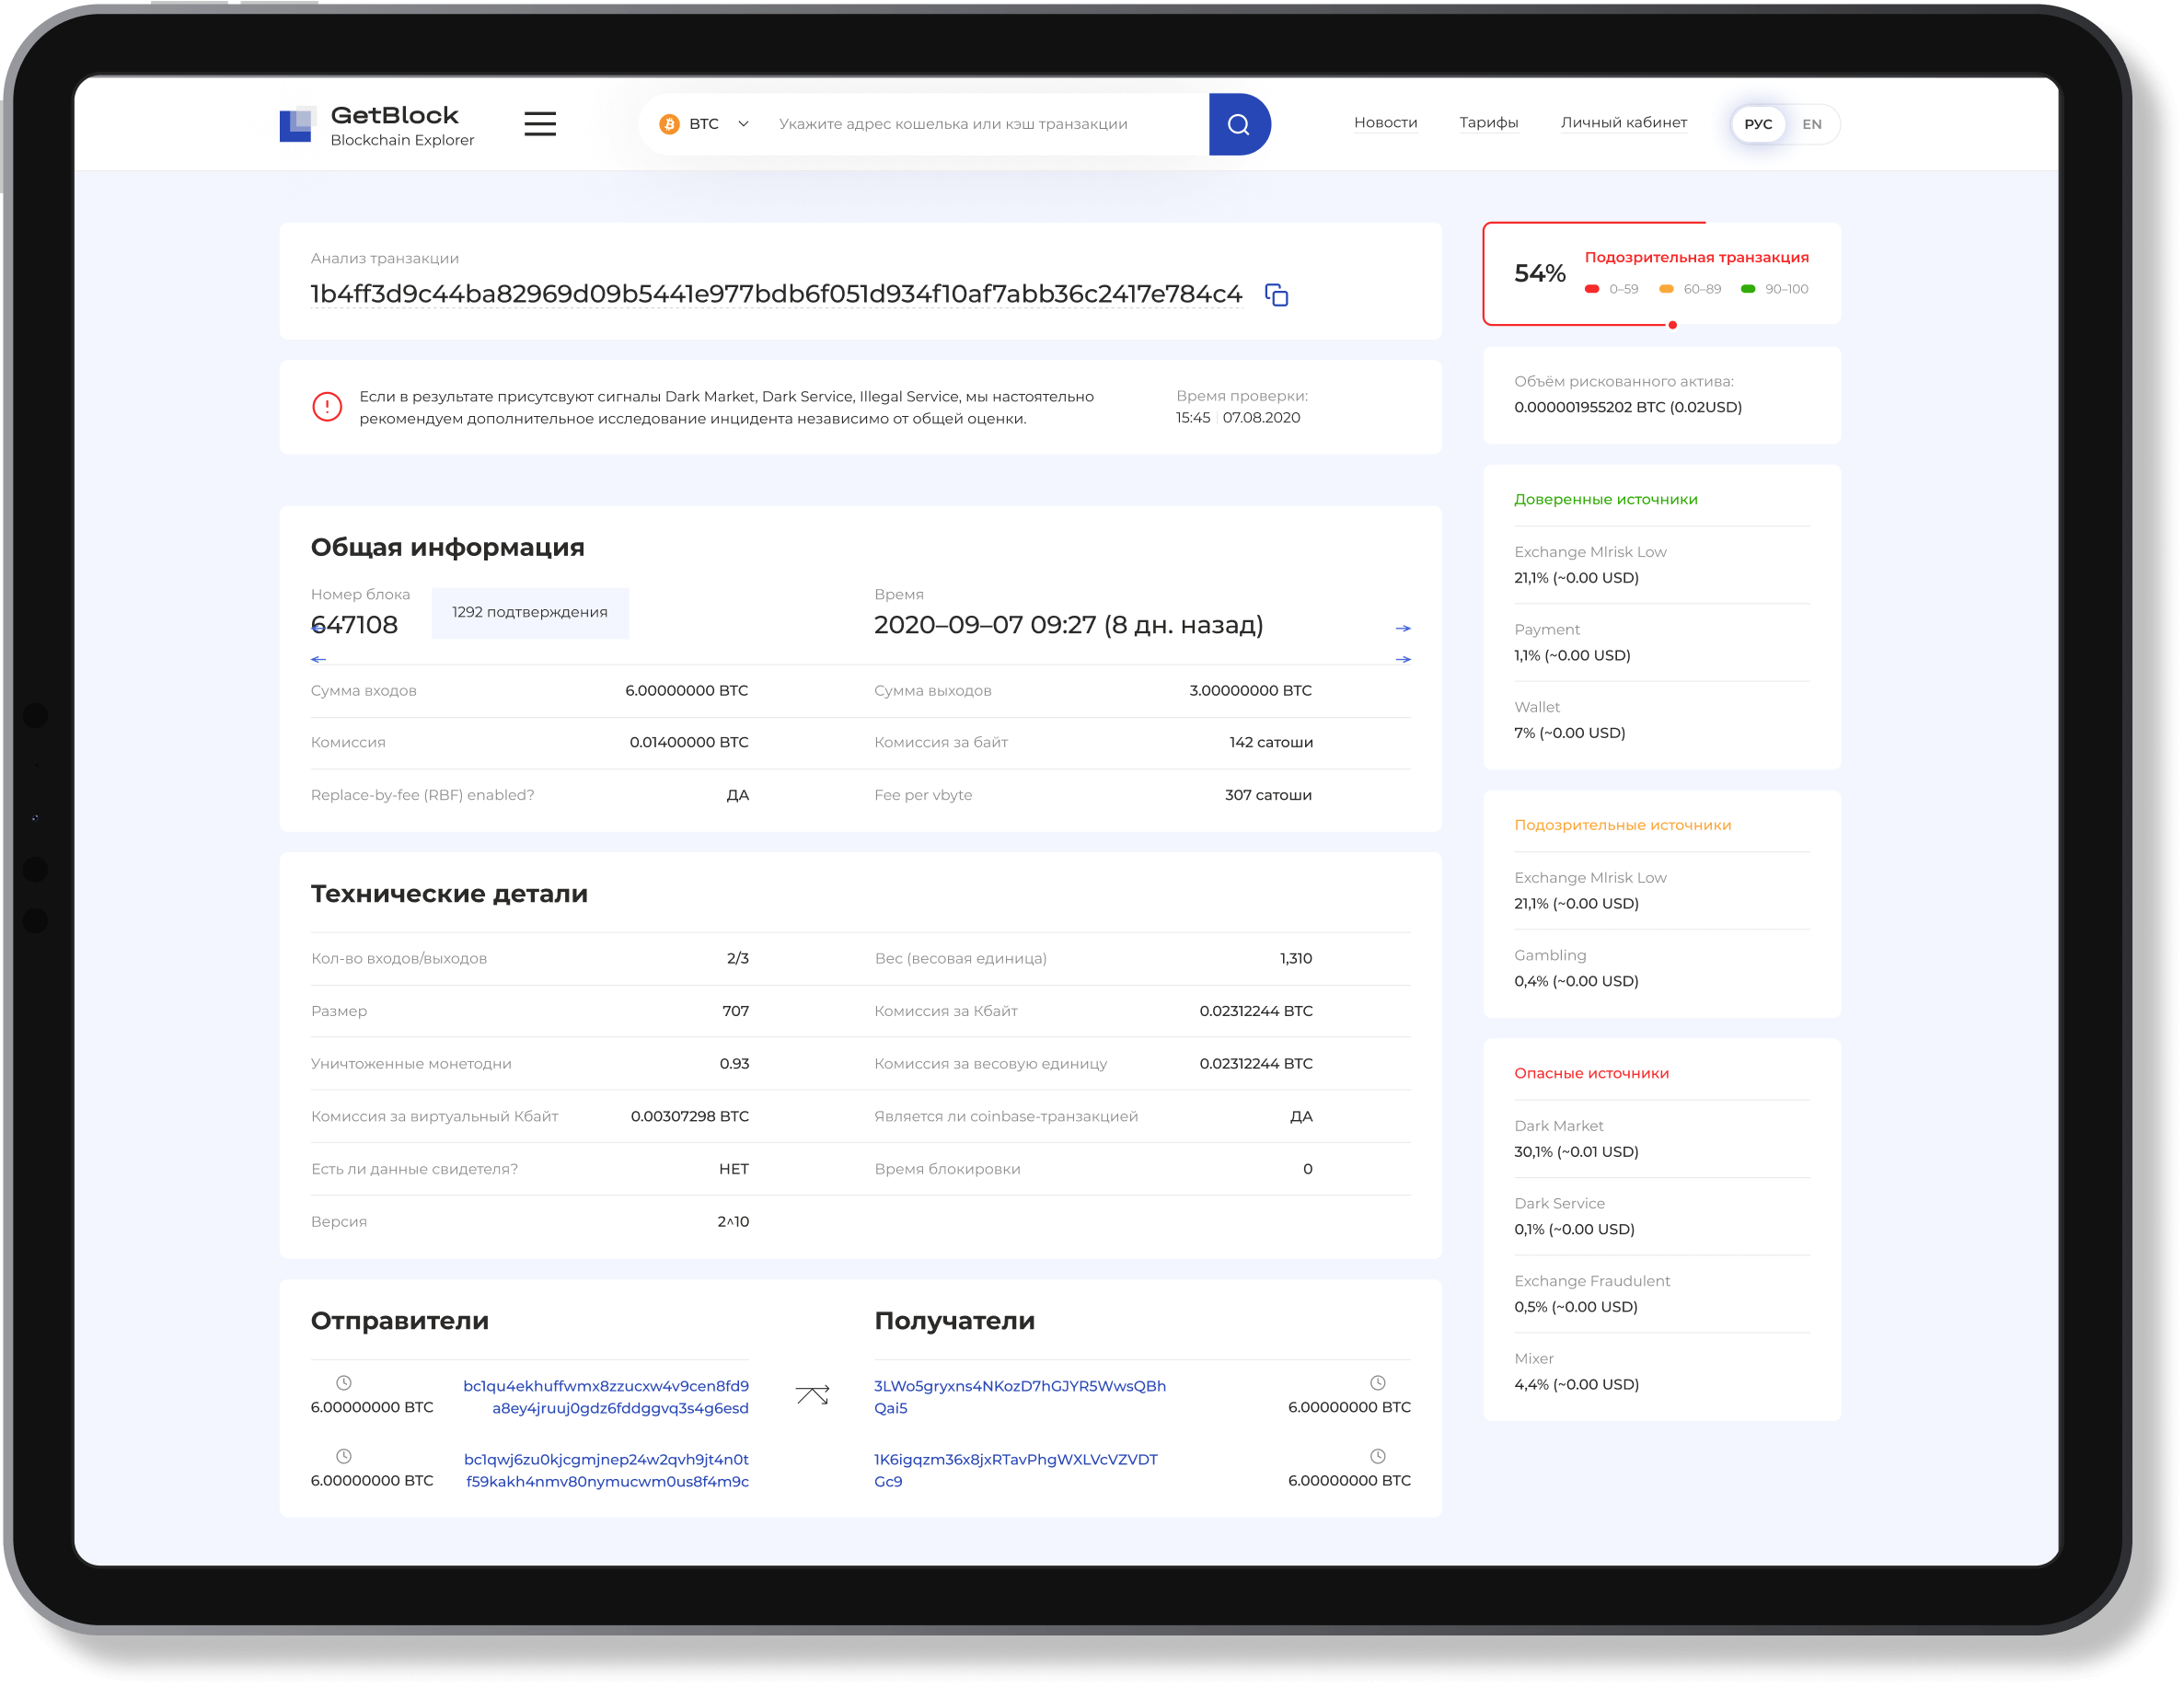Click the GetBlock logo icon
This screenshot has height=1687, width=2184.
(296, 125)
